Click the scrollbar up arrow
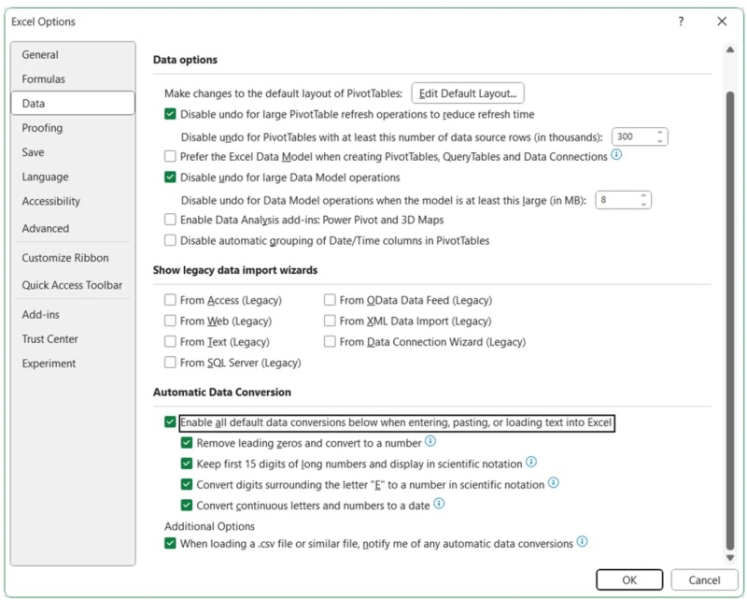The image size is (747, 600). pyautogui.click(x=729, y=50)
